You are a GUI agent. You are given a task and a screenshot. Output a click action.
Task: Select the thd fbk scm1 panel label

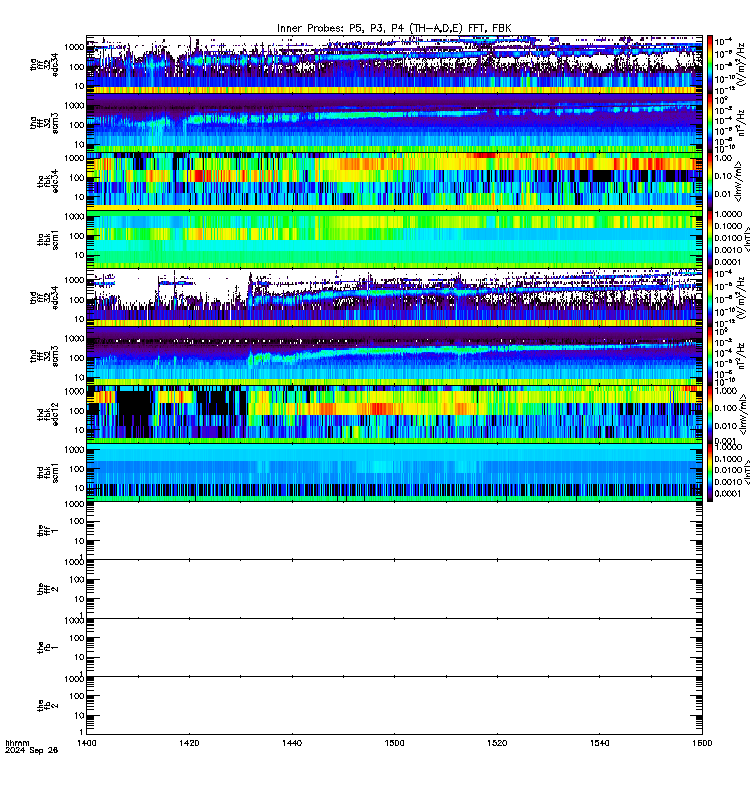(x=48, y=472)
